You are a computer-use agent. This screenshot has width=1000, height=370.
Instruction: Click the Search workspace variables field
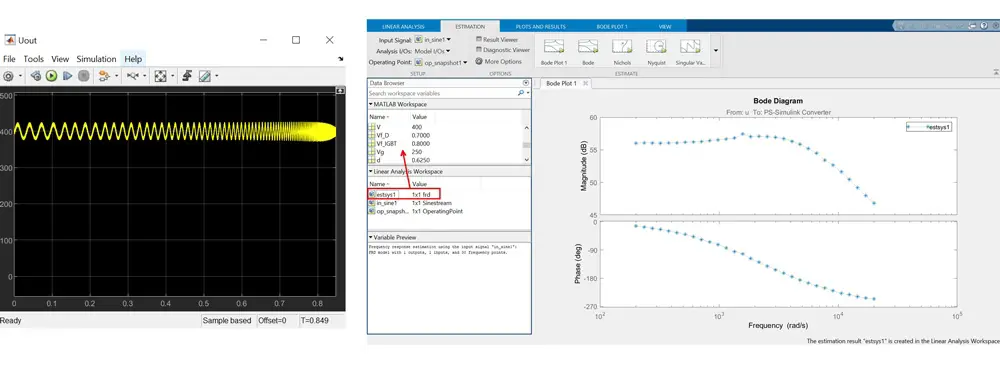[x=443, y=93]
